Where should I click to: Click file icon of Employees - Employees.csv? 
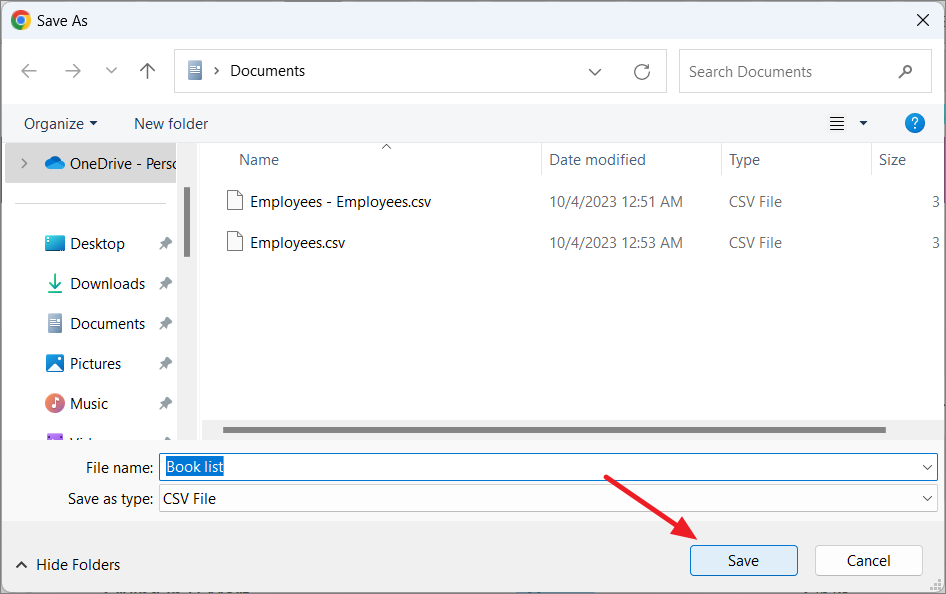(235, 200)
